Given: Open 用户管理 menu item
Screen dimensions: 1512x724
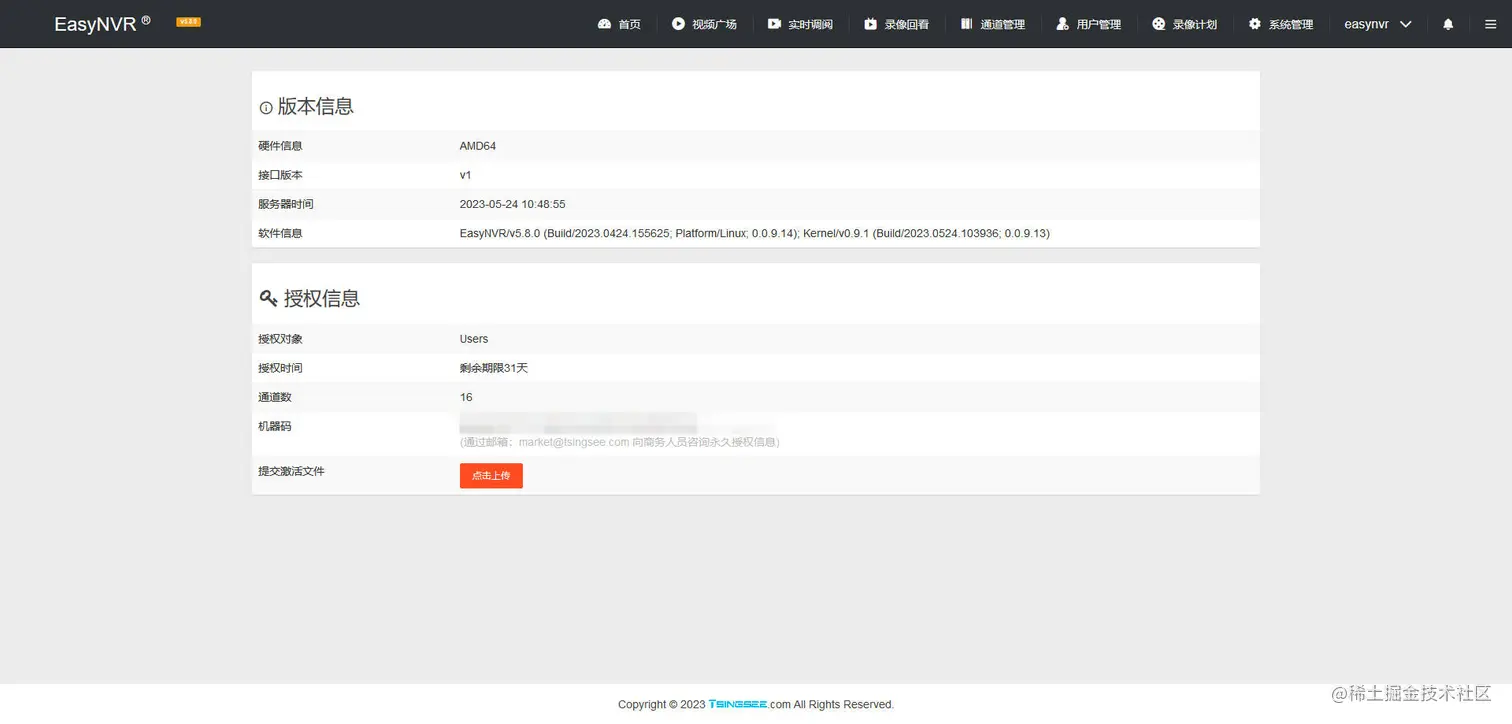Looking at the screenshot, I should tap(1089, 24).
